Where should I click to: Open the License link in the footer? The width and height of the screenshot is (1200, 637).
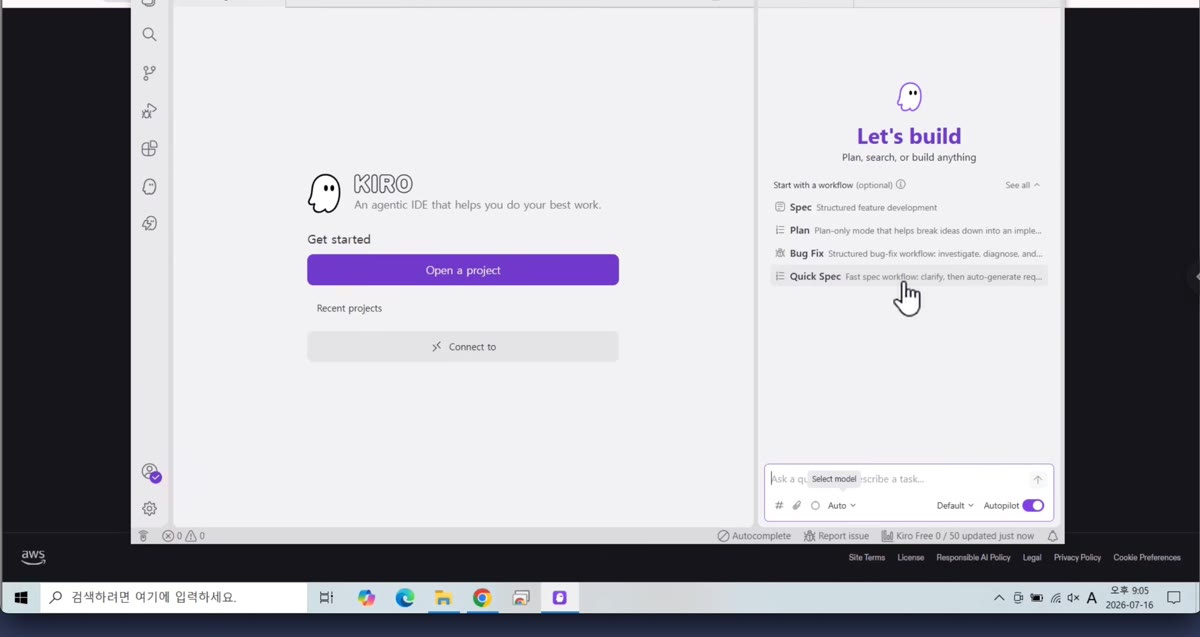910,558
